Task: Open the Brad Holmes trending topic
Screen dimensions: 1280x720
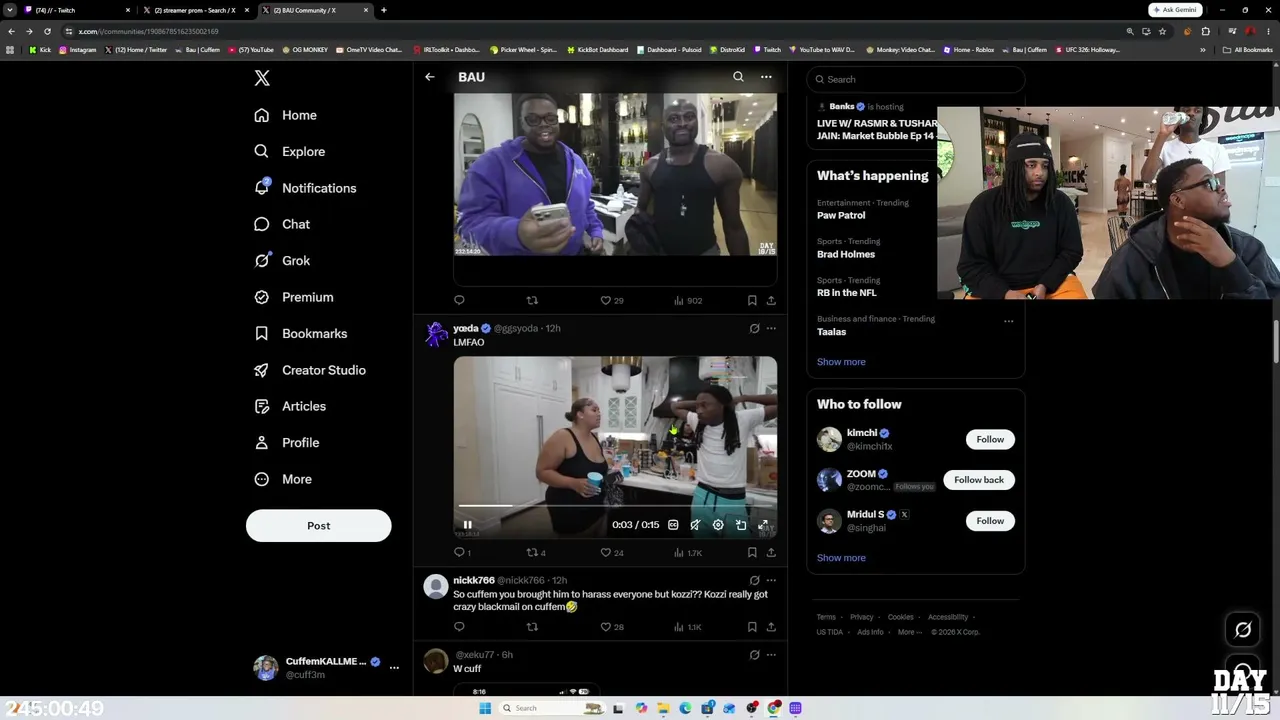Action: [x=846, y=254]
